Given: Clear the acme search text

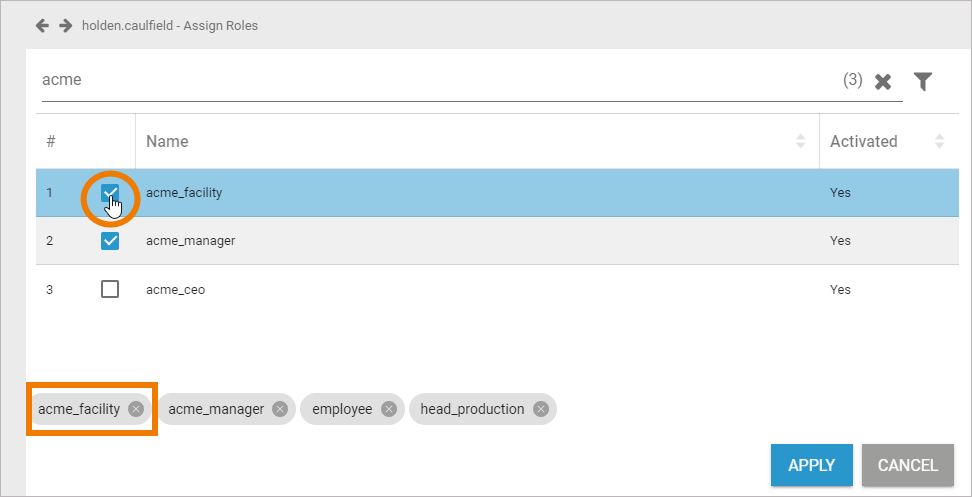Looking at the screenshot, I should (883, 82).
